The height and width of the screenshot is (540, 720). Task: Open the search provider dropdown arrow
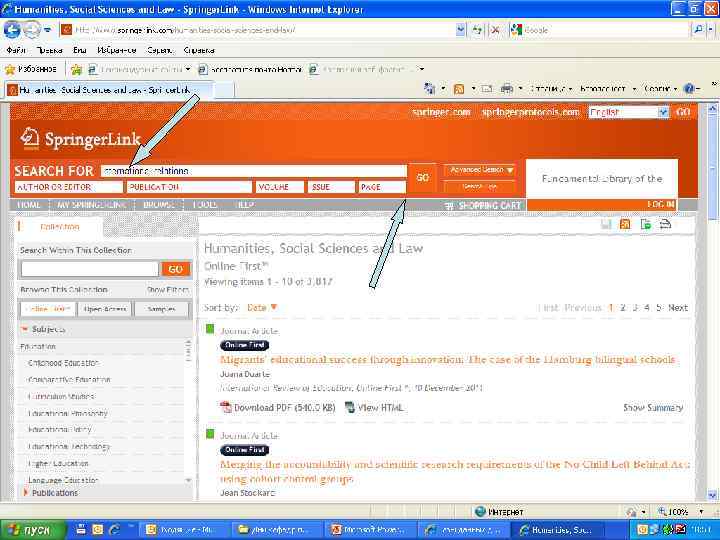pyautogui.click(x=711, y=29)
